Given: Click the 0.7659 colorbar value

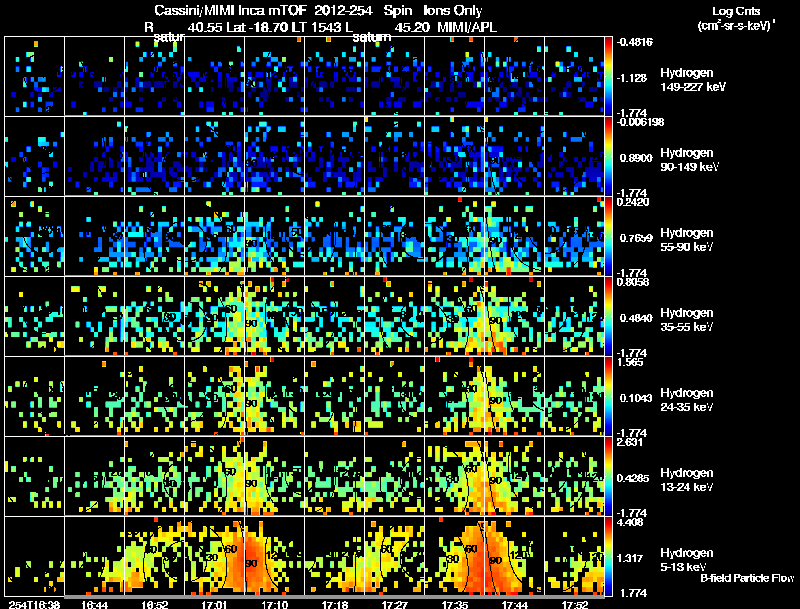Looking at the screenshot, I should (x=636, y=238).
